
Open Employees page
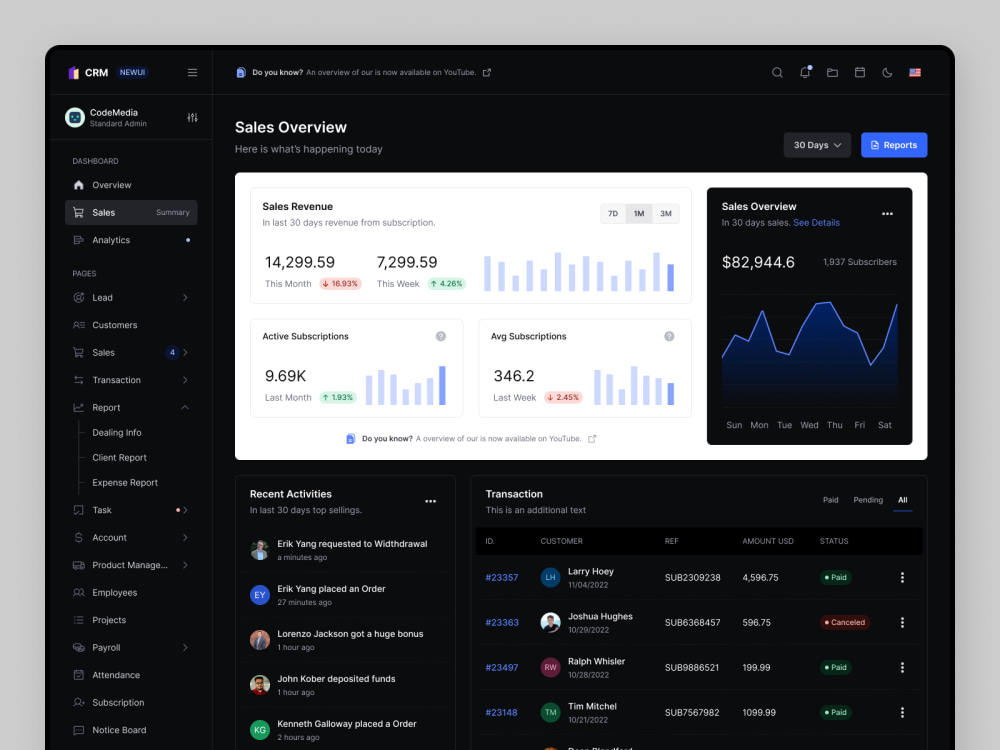pos(131,592)
